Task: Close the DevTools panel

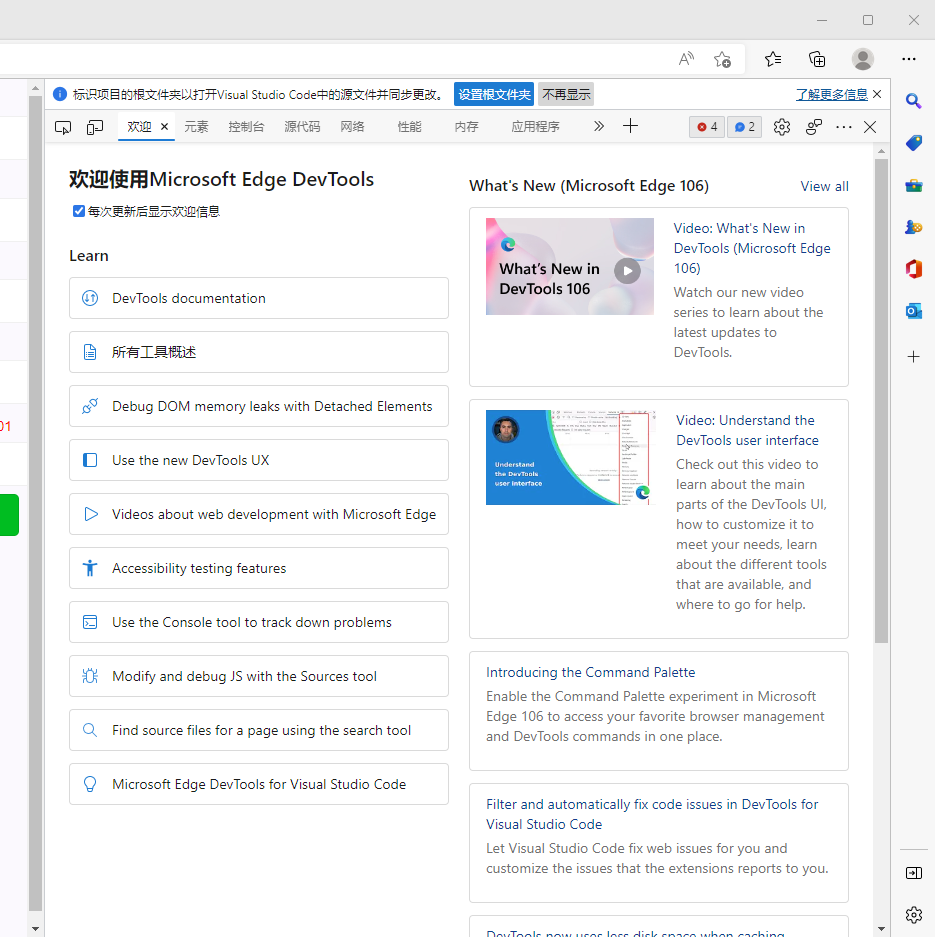Action: coord(870,127)
